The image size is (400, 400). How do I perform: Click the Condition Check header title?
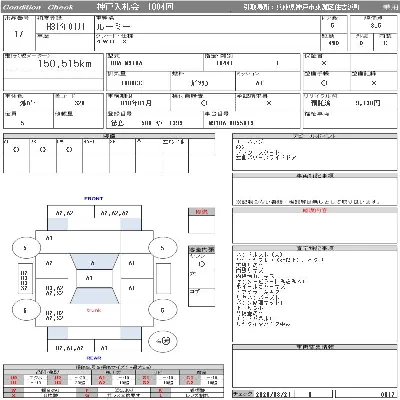tap(38, 7)
